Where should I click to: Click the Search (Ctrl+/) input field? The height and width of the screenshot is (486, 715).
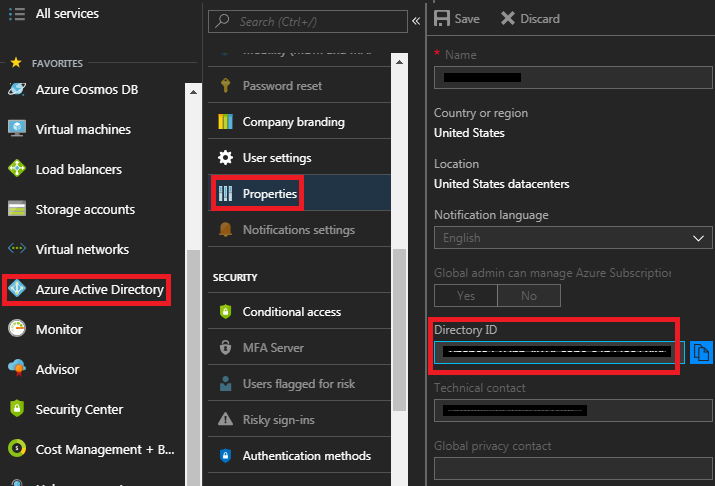308,21
